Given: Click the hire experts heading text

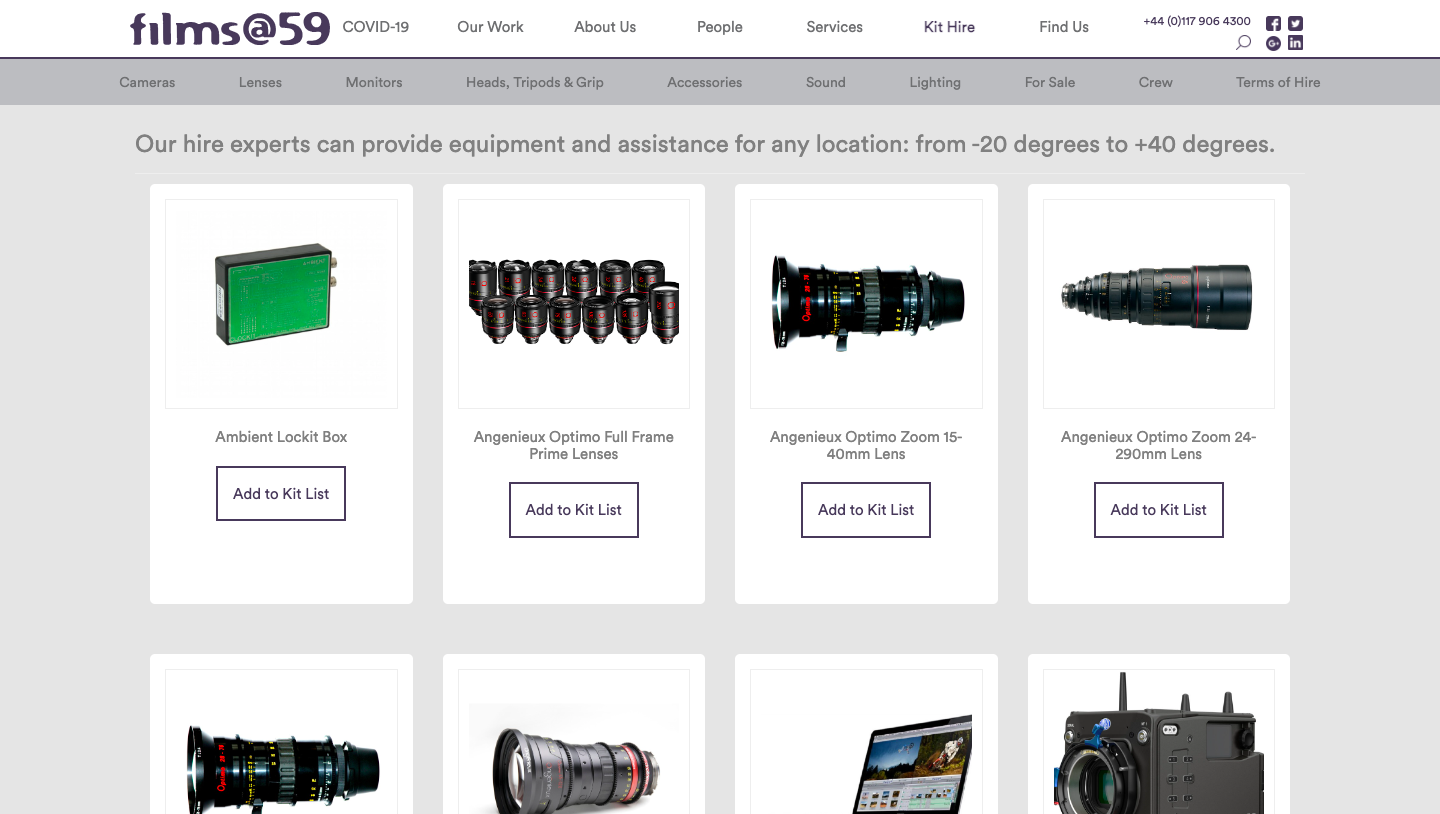Looking at the screenshot, I should (705, 144).
